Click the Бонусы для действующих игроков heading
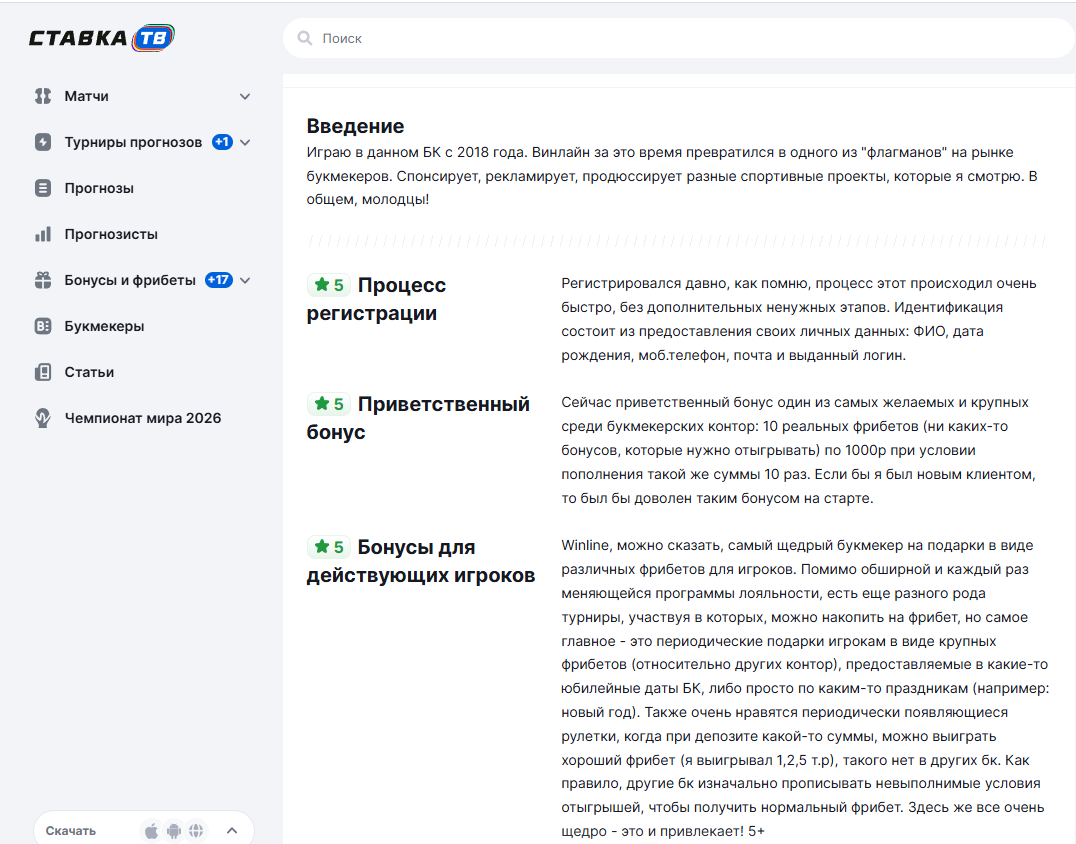This screenshot has height=844, width=1076. point(421,561)
